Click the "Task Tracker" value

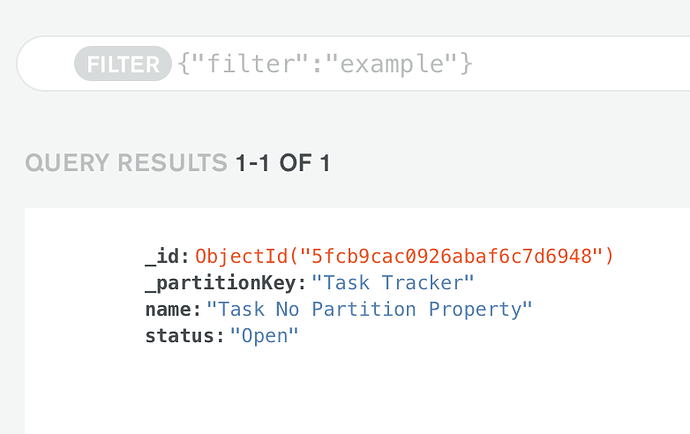click(393, 283)
